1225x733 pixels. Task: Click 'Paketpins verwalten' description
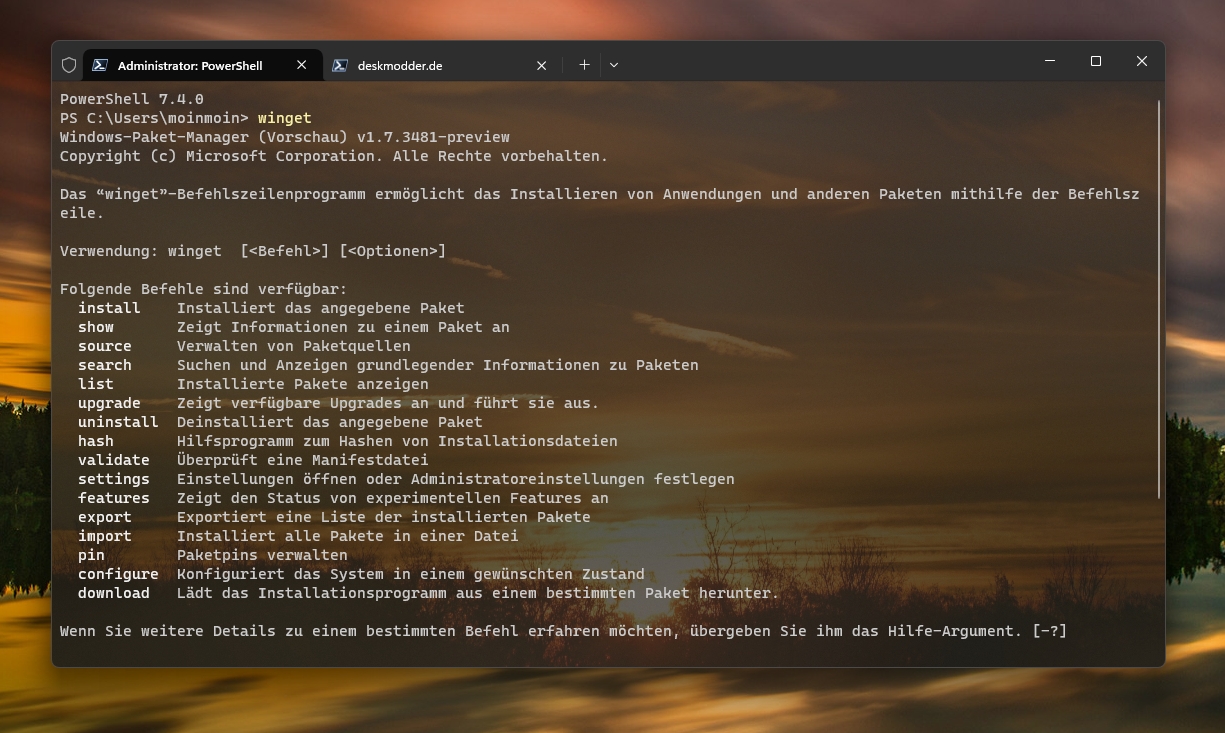(262, 555)
